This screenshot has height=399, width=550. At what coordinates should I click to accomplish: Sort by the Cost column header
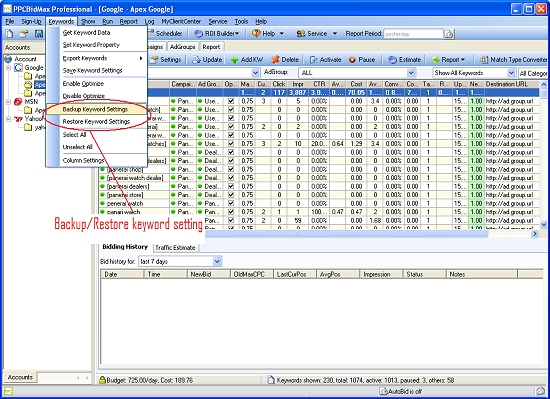click(x=356, y=84)
